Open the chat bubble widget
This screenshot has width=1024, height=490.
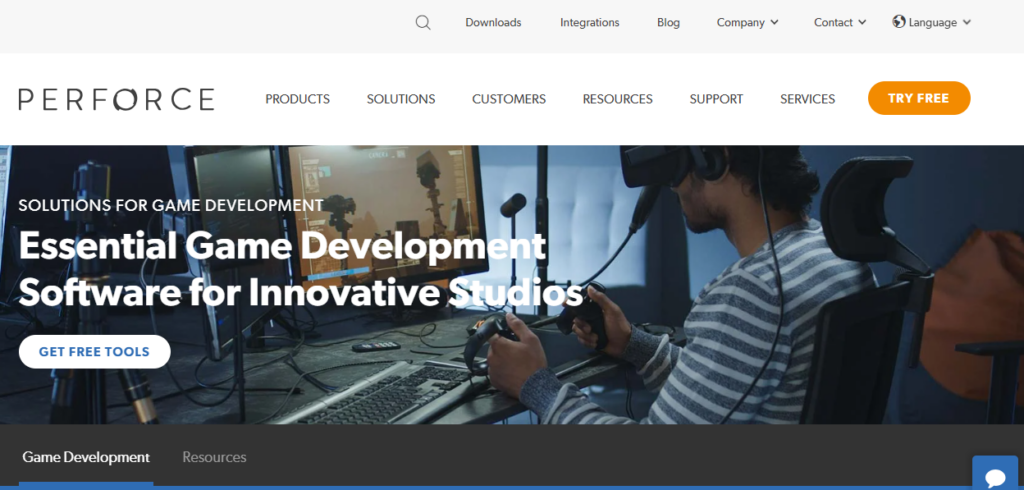coord(996,475)
